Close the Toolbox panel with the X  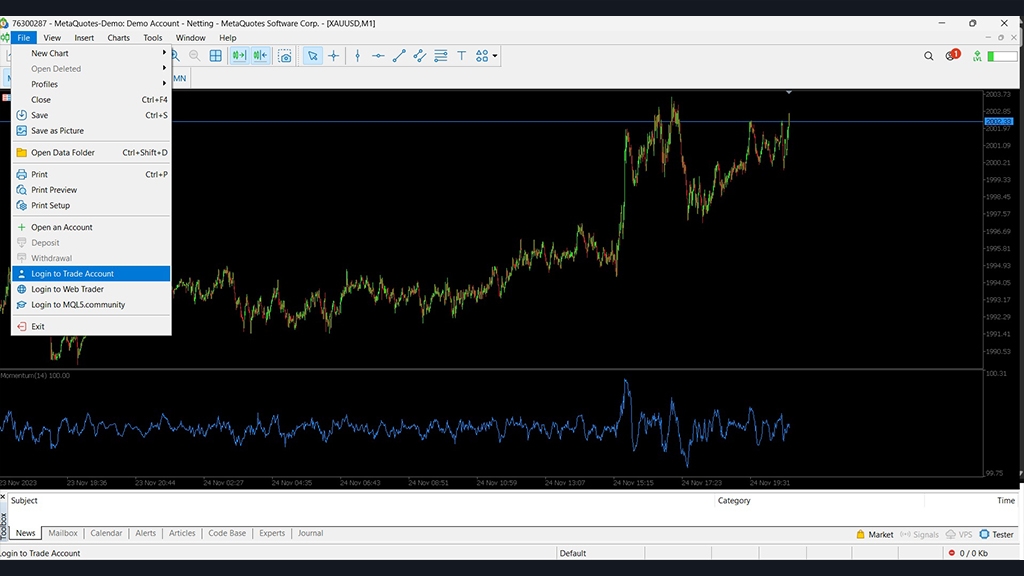click(3, 498)
